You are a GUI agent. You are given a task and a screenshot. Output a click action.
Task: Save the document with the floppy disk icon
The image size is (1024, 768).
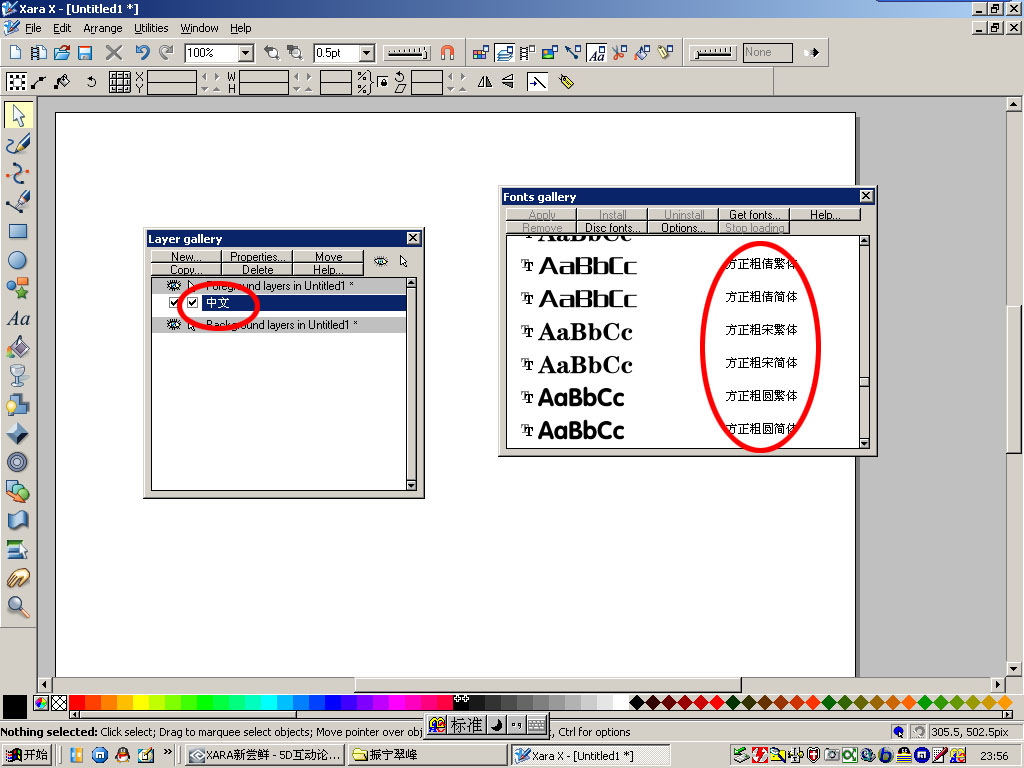tap(85, 53)
